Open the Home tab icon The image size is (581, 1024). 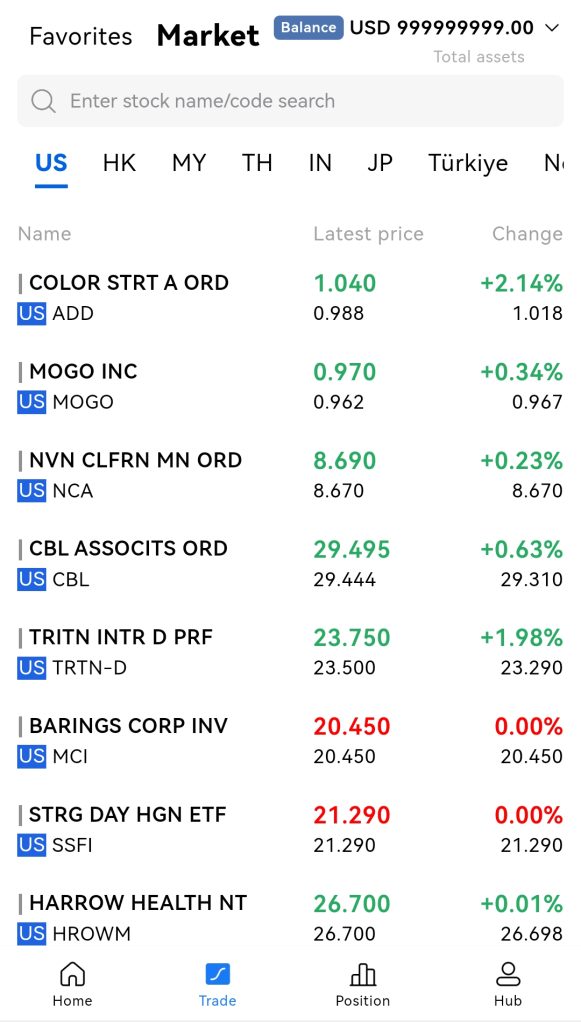tap(72, 974)
